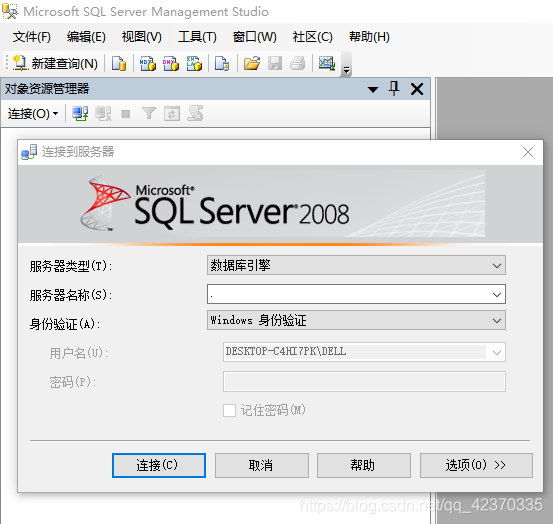Screen dimensions: 553x524
Task: Click the SSMS application icon in title bar
Action: (x=10, y=11)
